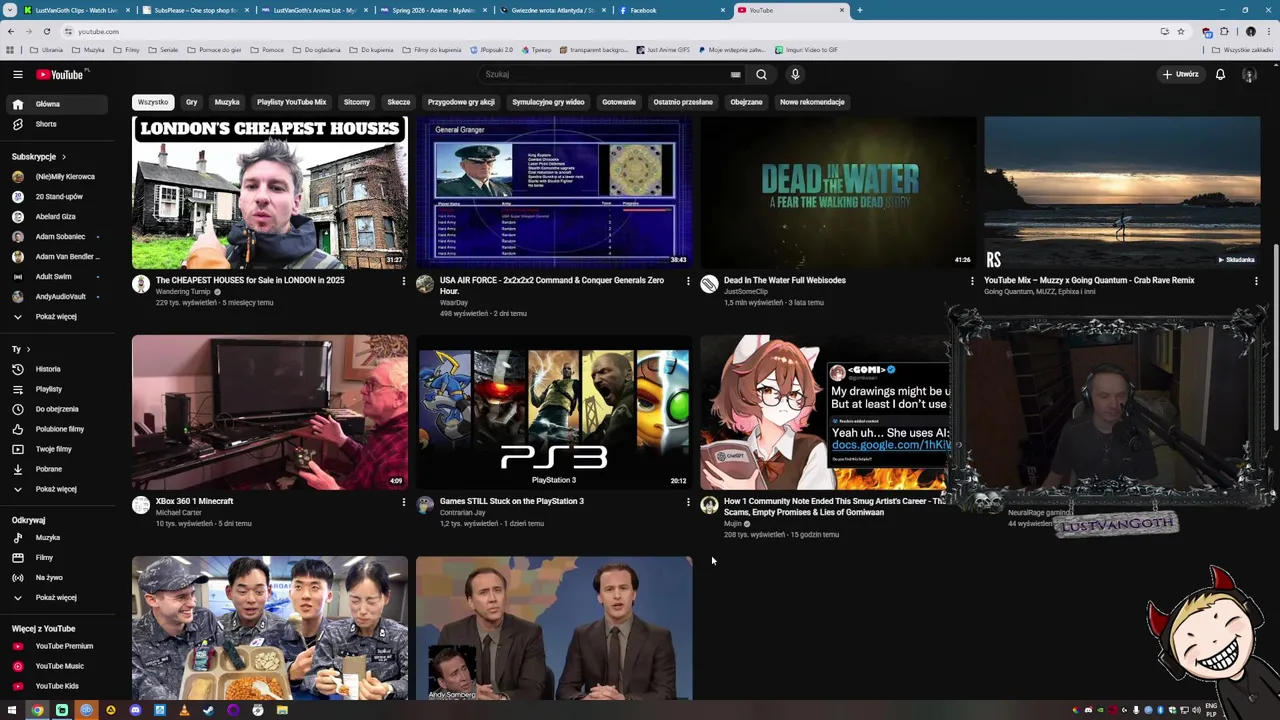This screenshot has width=1280, height=720.
Task: Open the notifications bell
Action: (x=1220, y=74)
